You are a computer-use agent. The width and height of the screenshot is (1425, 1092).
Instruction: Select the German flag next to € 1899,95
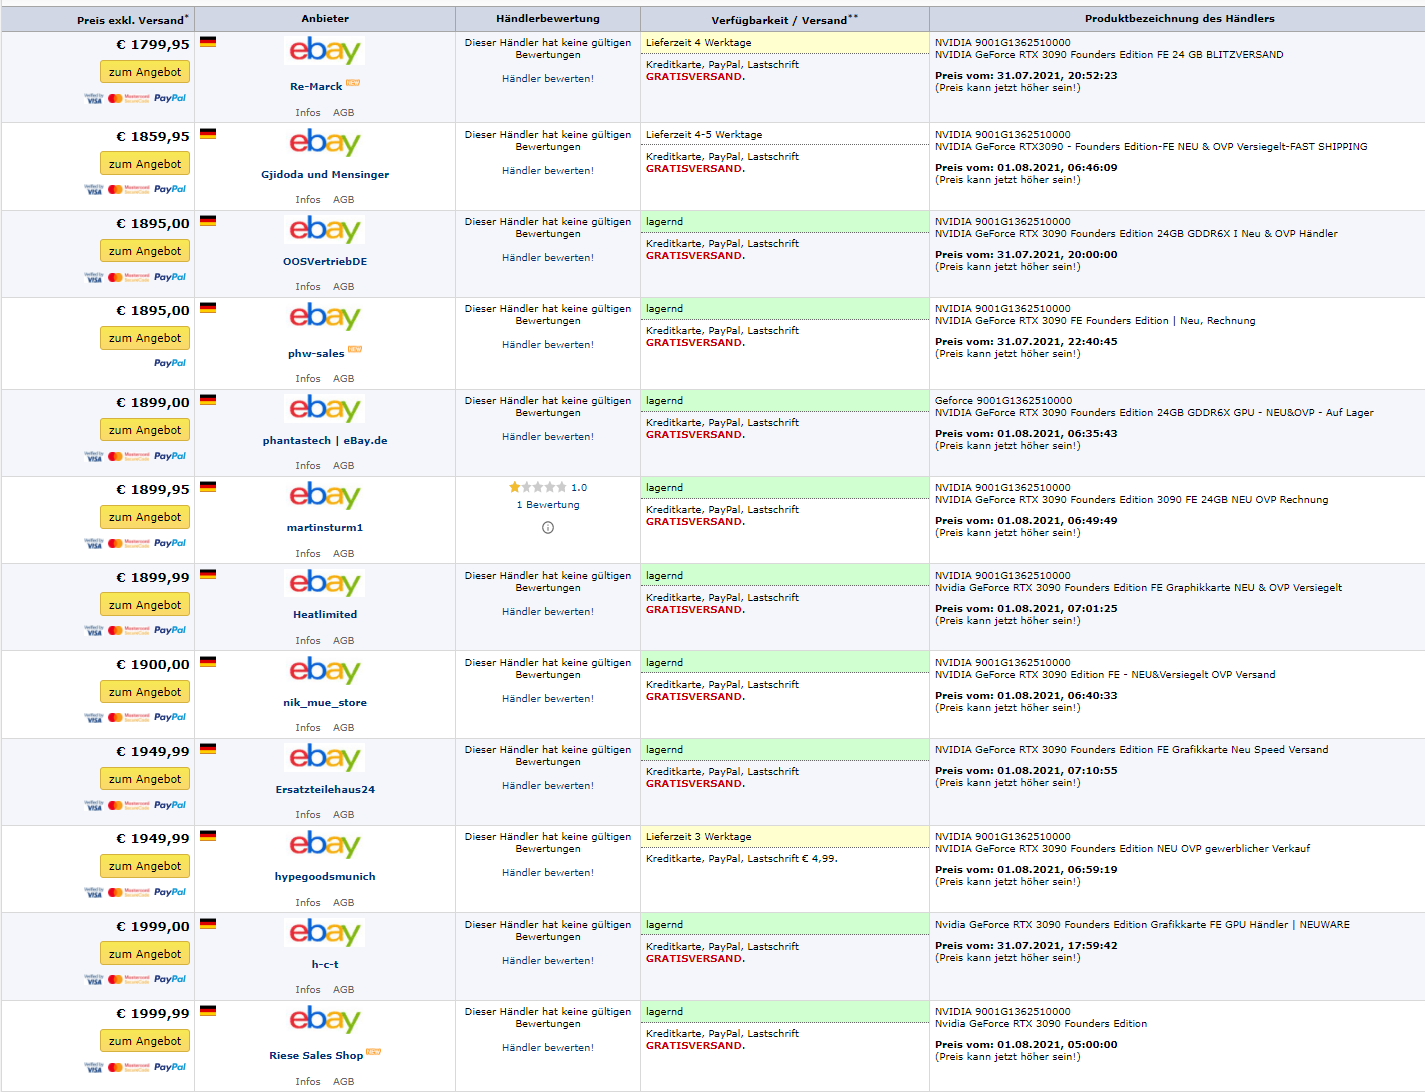coord(208,487)
